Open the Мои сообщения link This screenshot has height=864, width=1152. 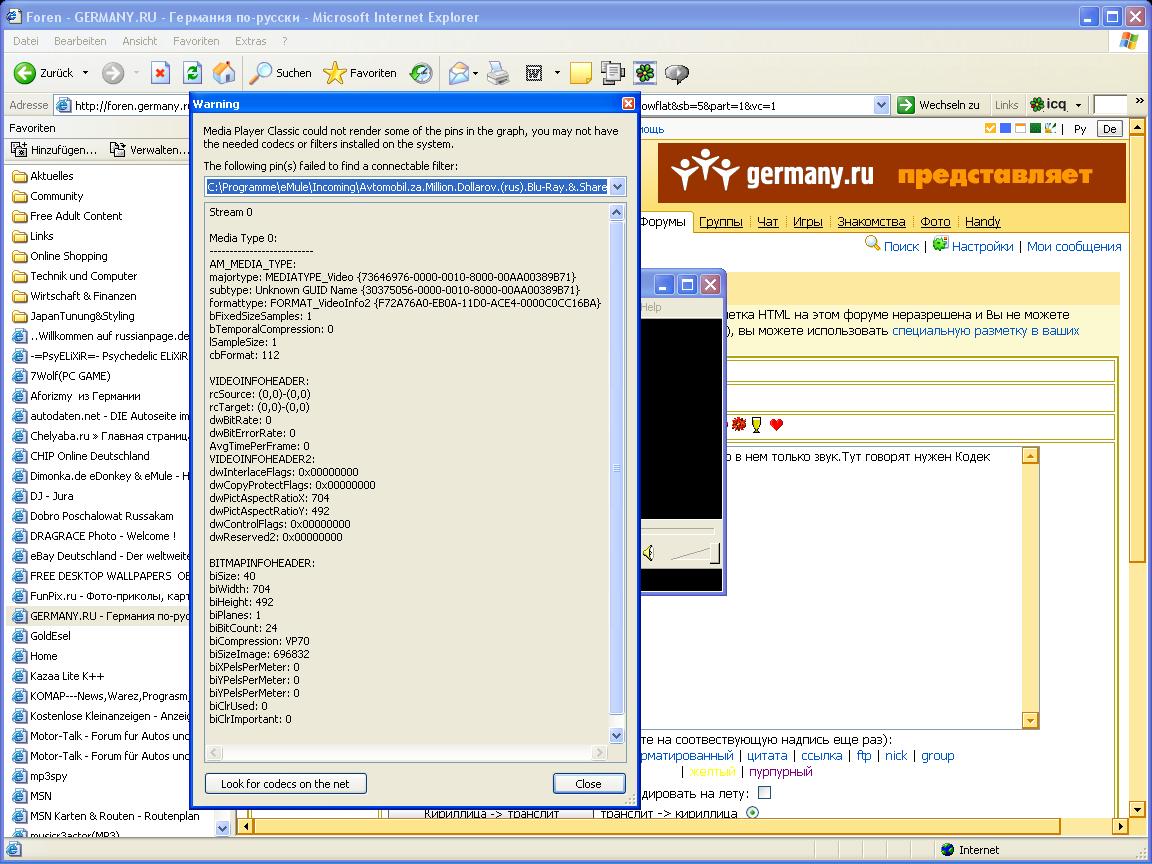point(1074,247)
